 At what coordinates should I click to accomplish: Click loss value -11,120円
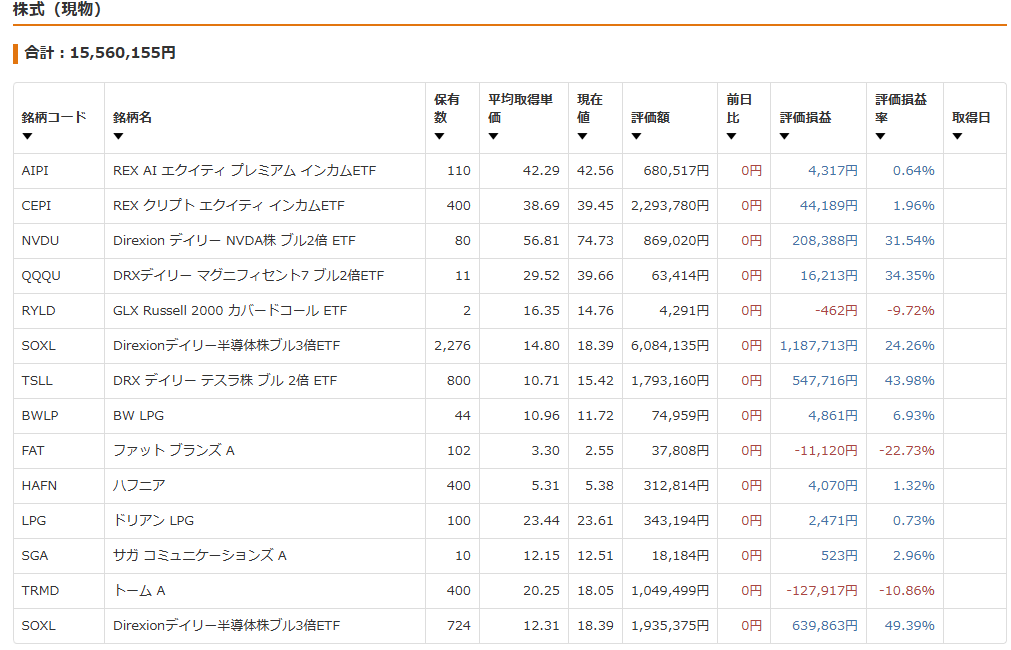(x=826, y=450)
